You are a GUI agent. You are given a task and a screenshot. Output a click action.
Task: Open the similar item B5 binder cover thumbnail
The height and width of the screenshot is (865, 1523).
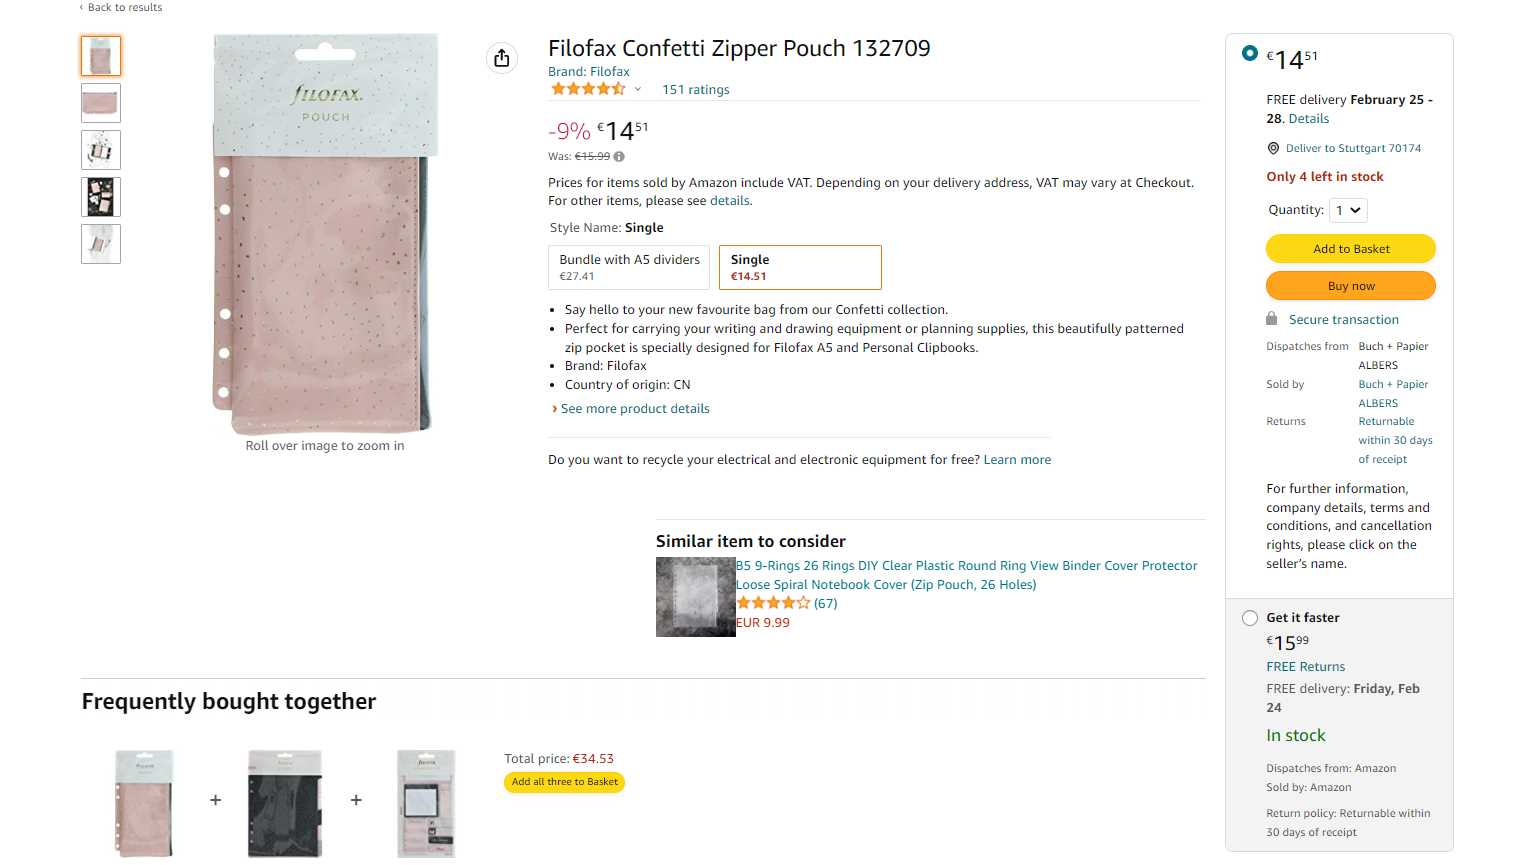[695, 597]
